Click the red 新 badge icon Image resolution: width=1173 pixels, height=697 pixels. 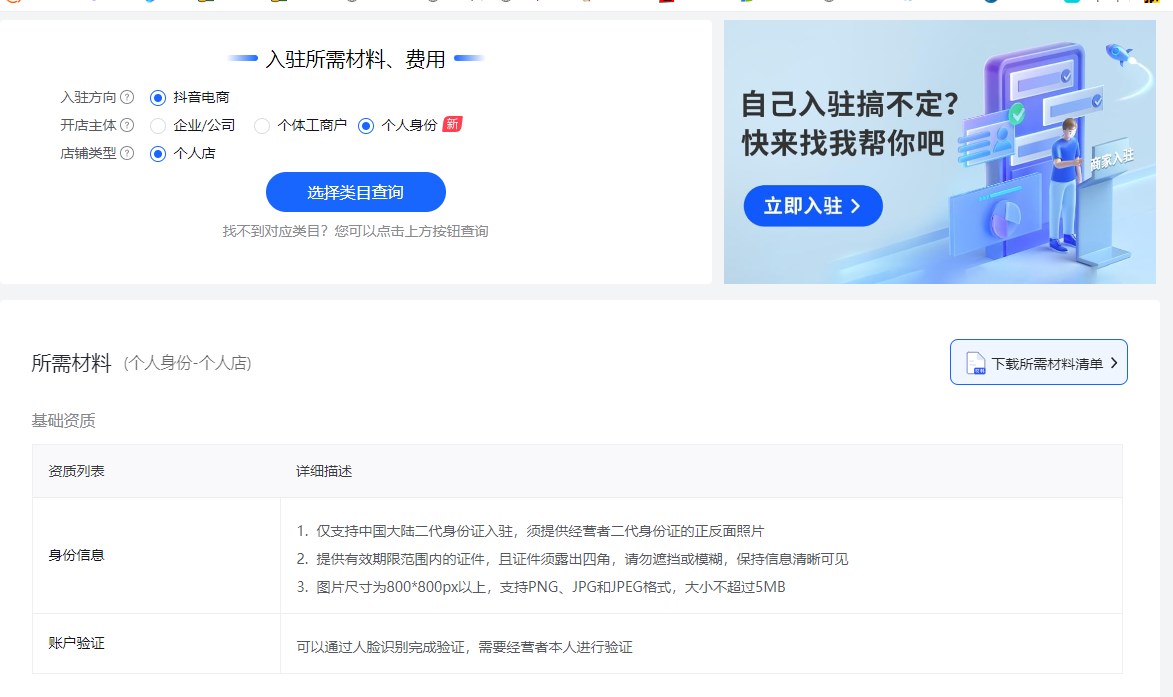[x=452, y=125]
